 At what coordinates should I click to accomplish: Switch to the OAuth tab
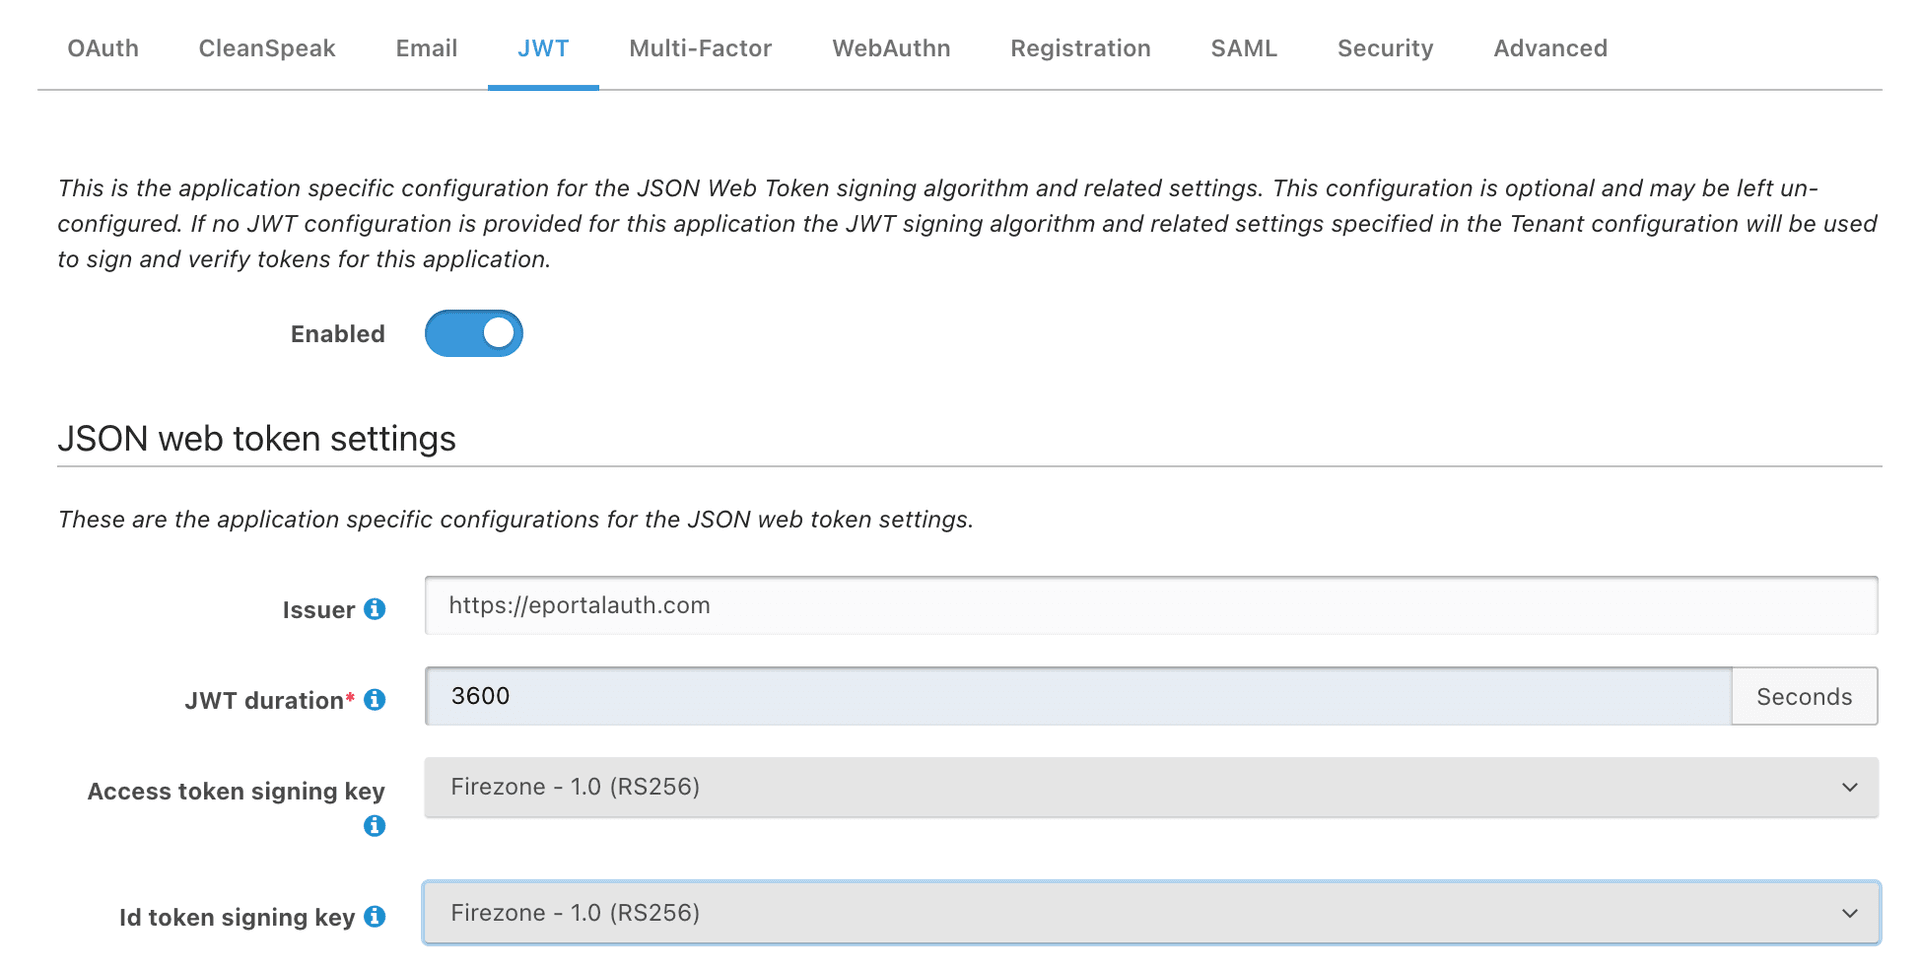(x=102, y=48)
